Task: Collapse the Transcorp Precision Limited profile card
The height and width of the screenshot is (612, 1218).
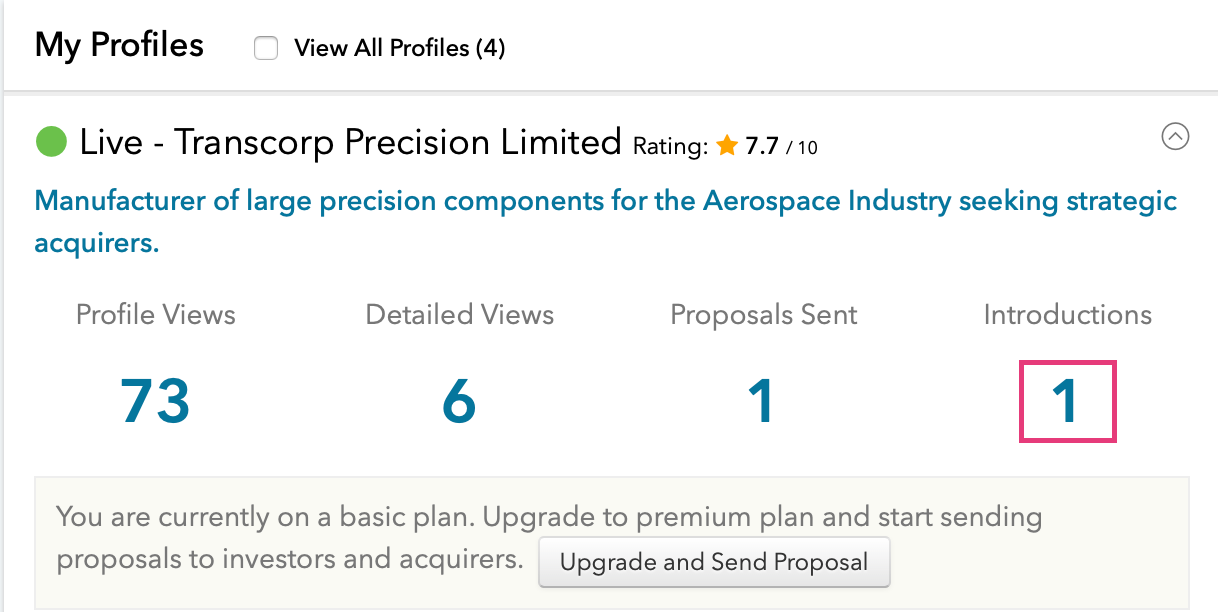Action: 1175,136
